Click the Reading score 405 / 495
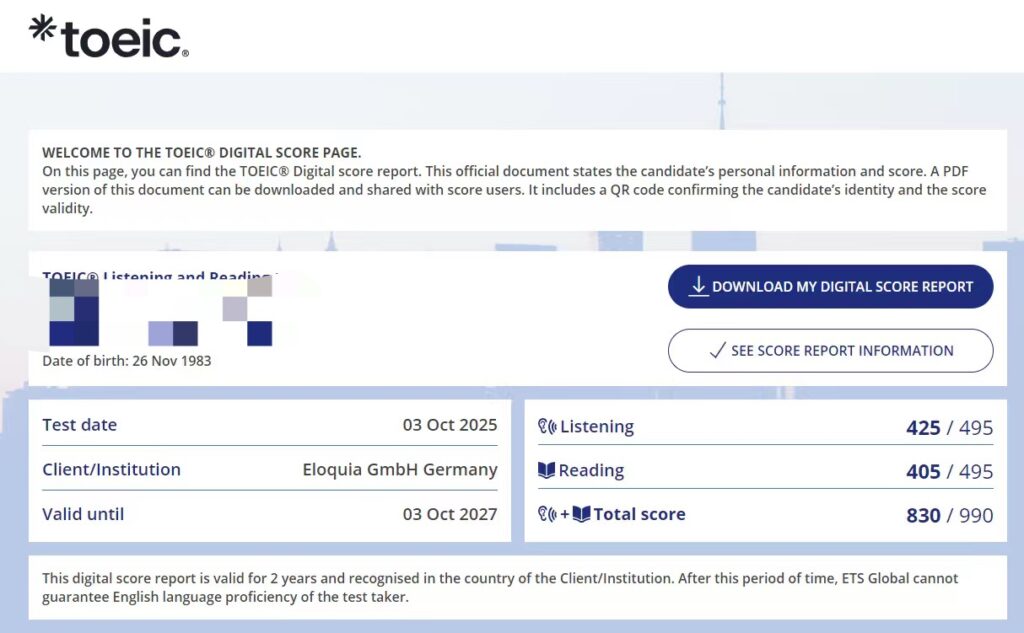 pyautogui.click(x=949, y=472)
